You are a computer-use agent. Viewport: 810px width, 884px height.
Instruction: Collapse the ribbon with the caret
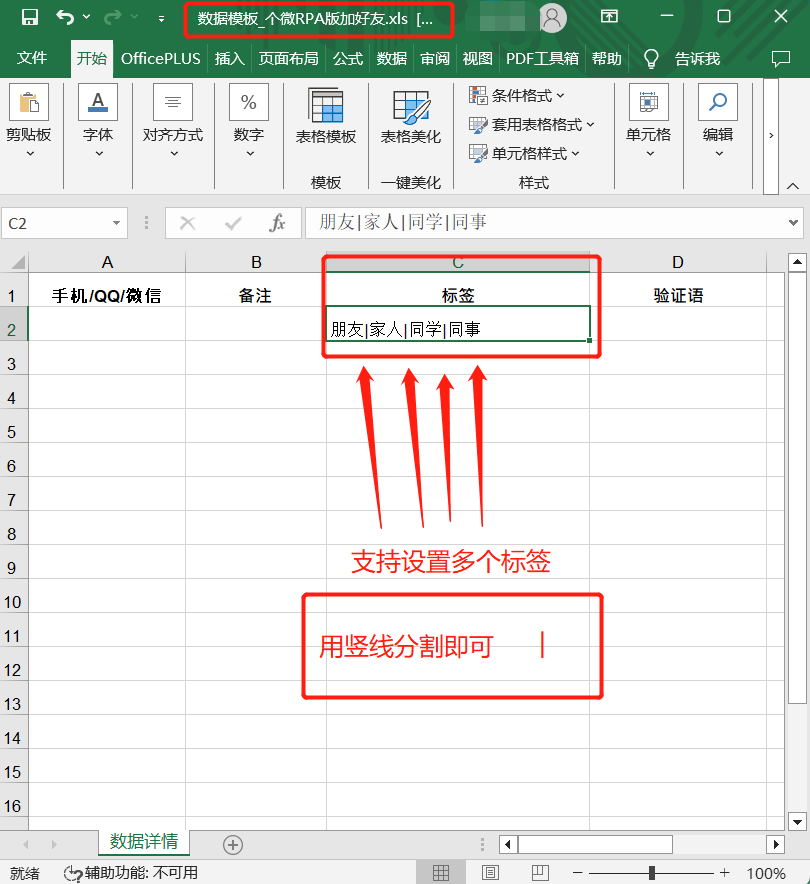[793, 186]
